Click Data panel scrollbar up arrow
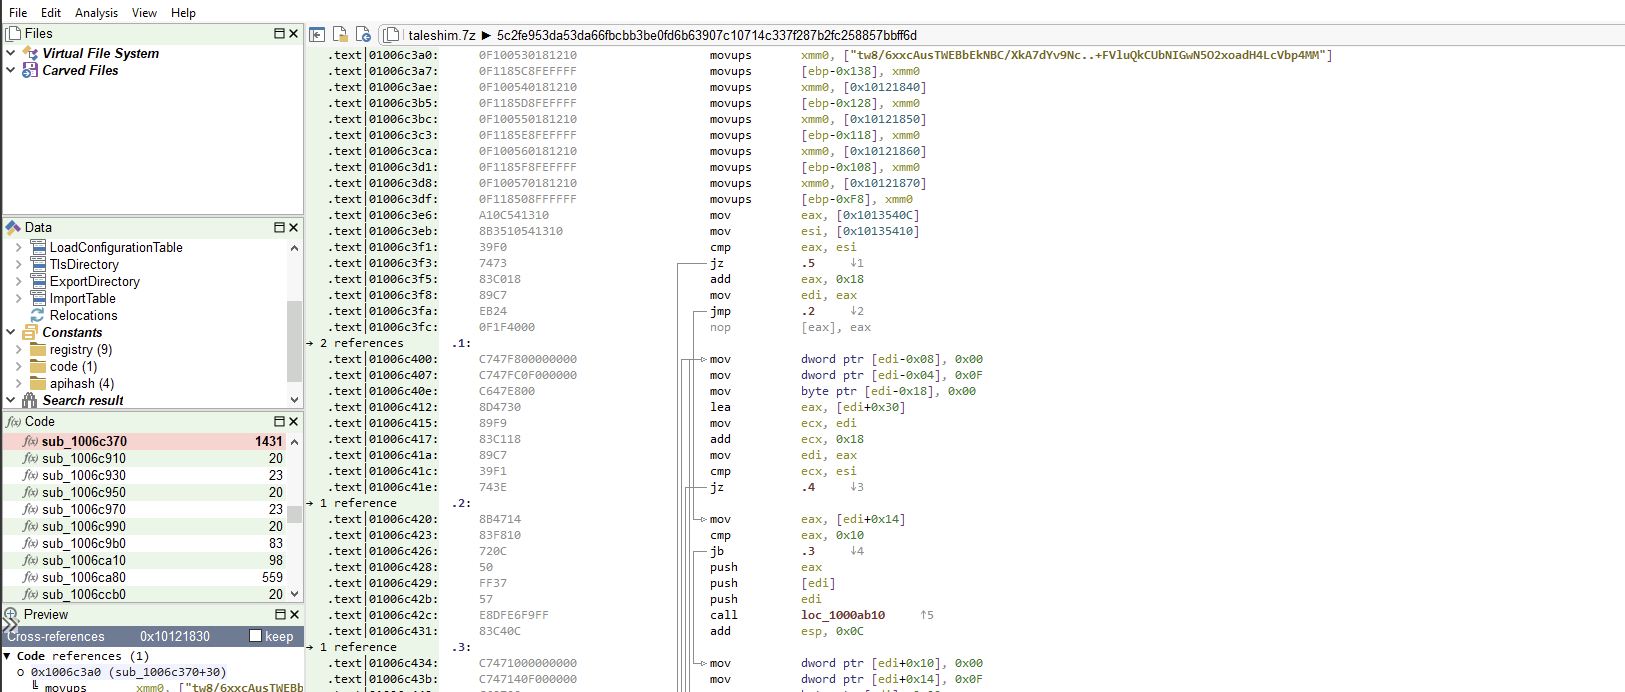 click(x=294, y=248)
